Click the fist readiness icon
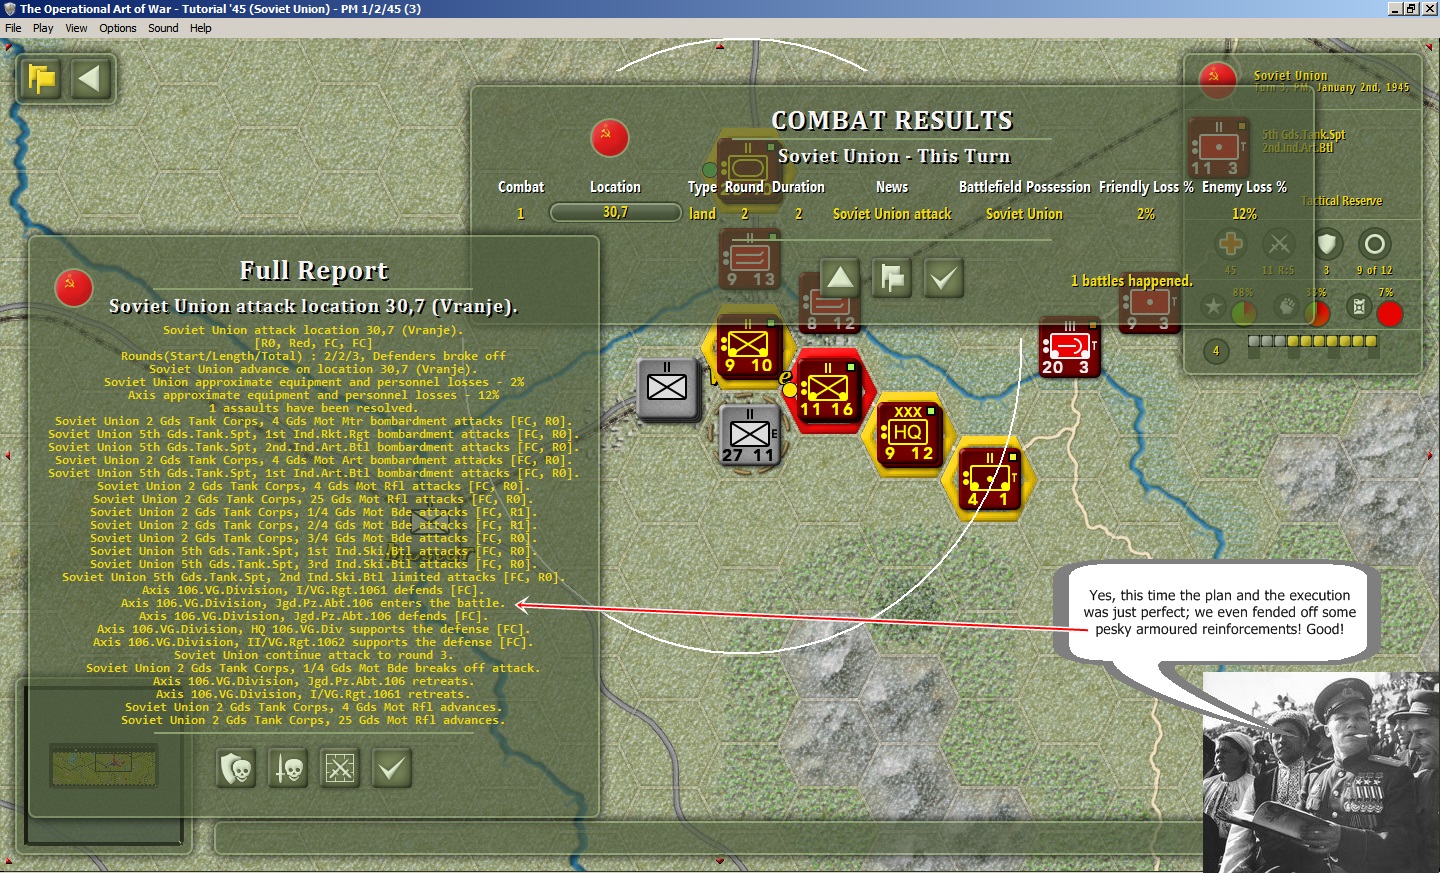This screenshot has width=1440, height=873. point(1287,307)
